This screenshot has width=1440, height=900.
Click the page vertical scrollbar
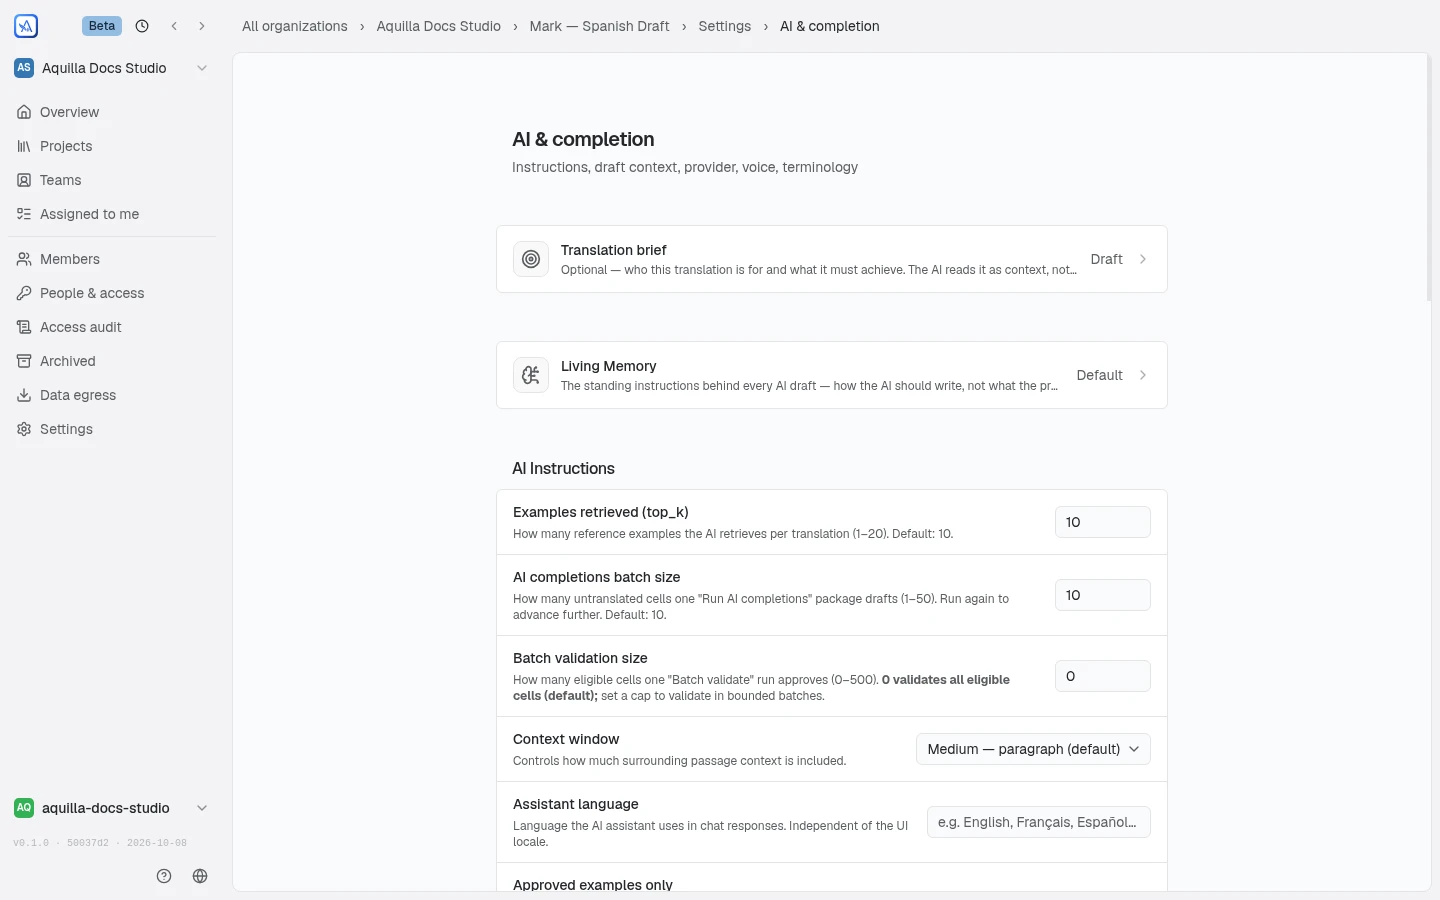1428,178
